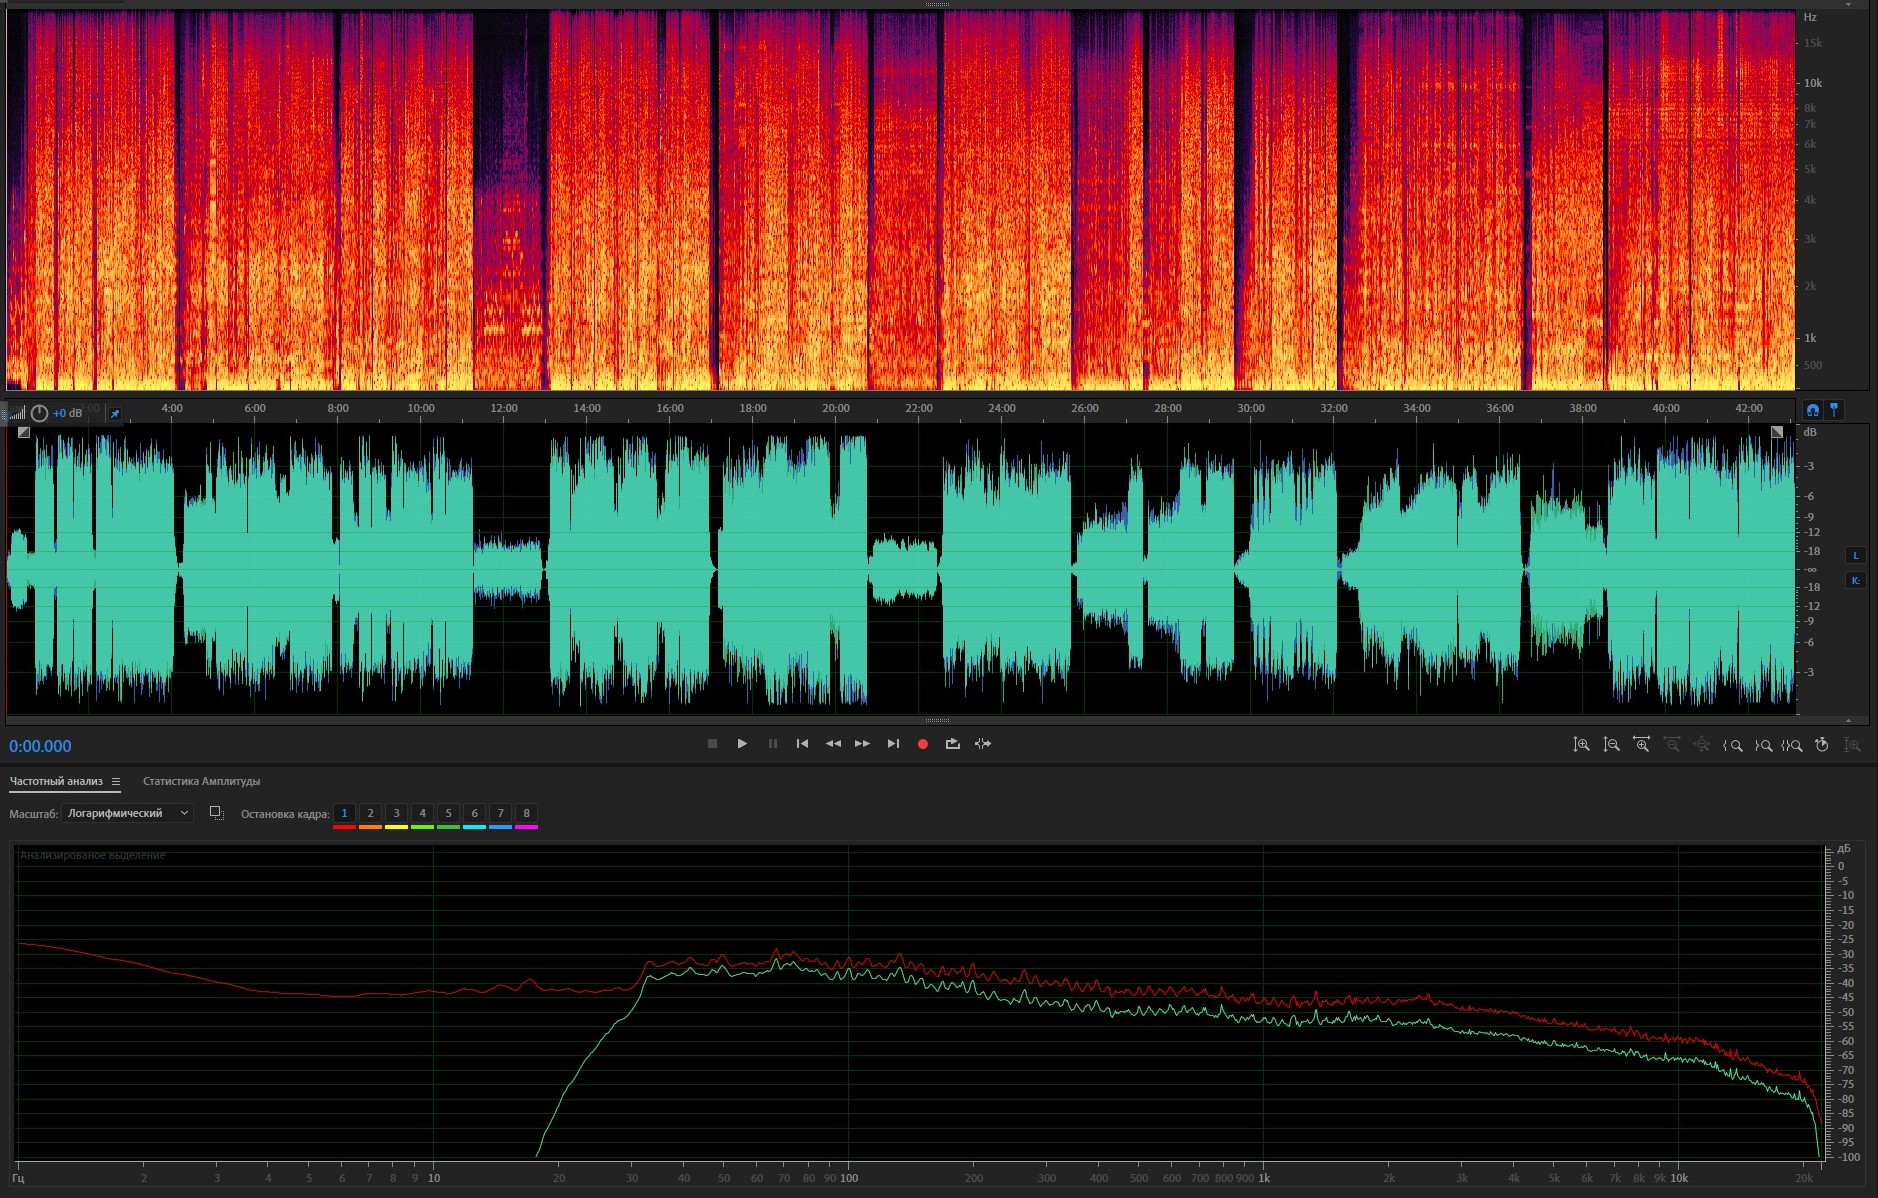Viewport: 1878px width, 1198px height.
Task: Click the Fast Forward button
Action: 862,744
